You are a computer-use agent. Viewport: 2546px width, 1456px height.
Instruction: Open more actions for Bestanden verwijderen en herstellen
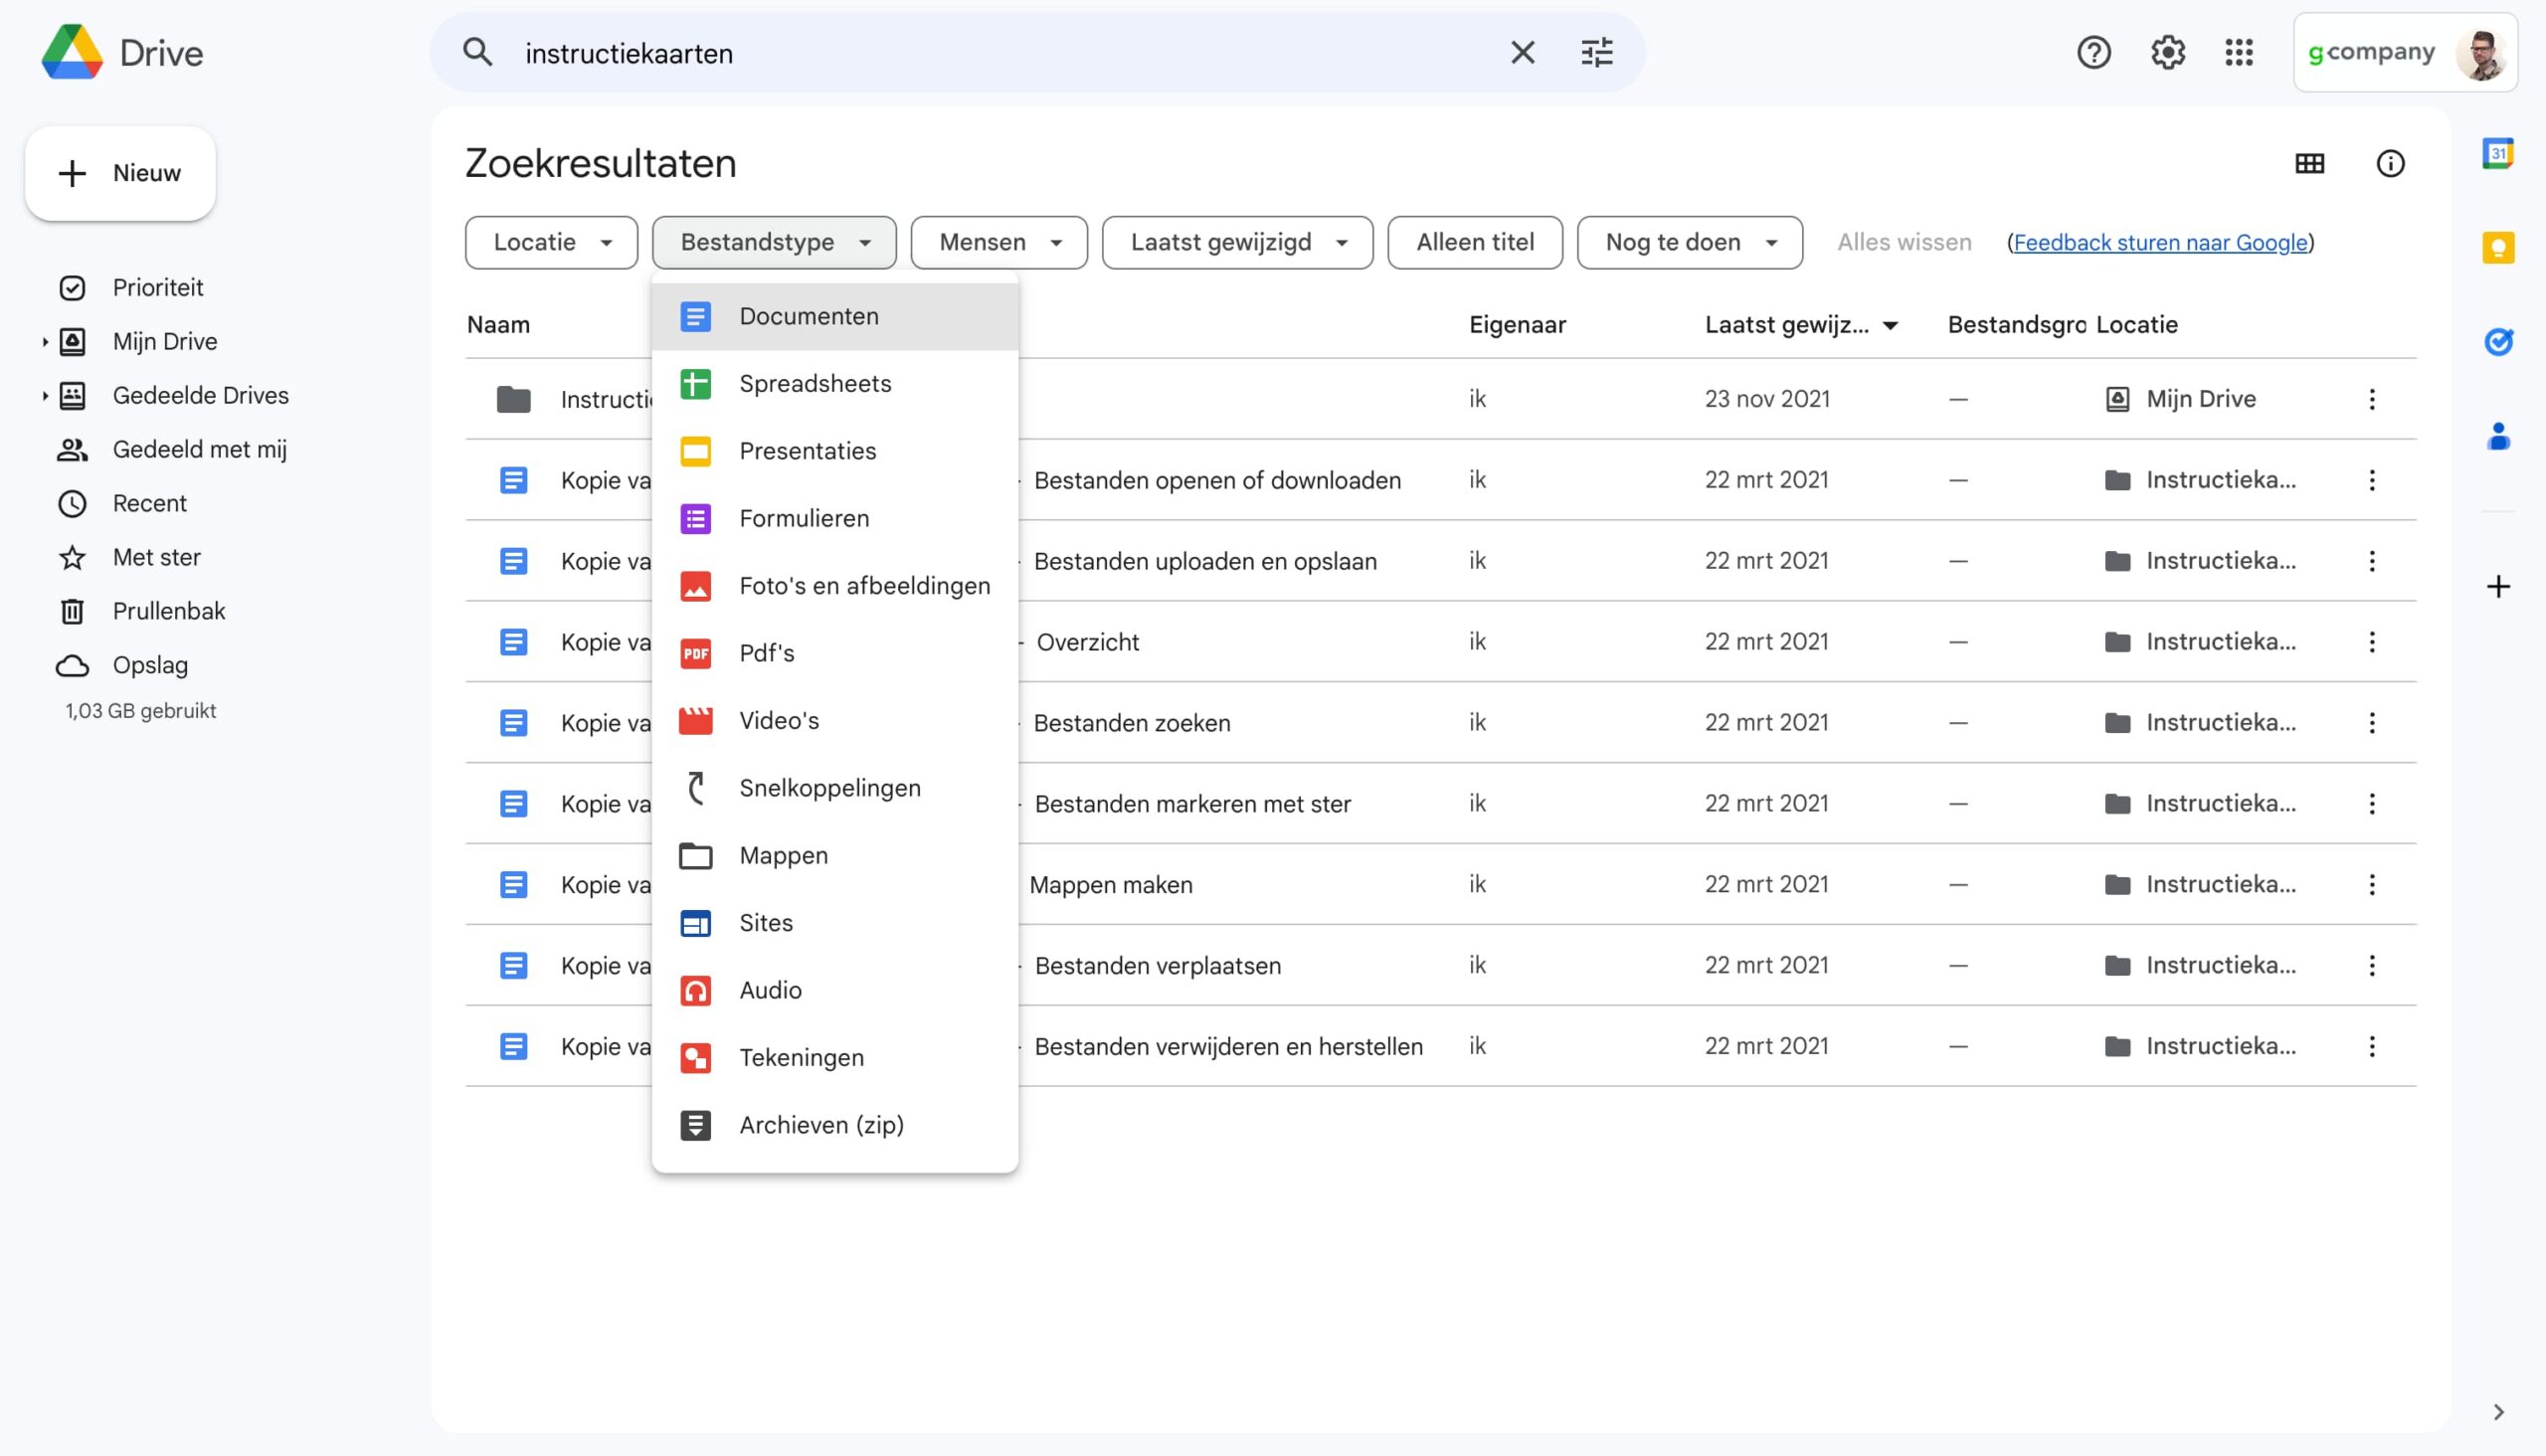[2371, 1047]
